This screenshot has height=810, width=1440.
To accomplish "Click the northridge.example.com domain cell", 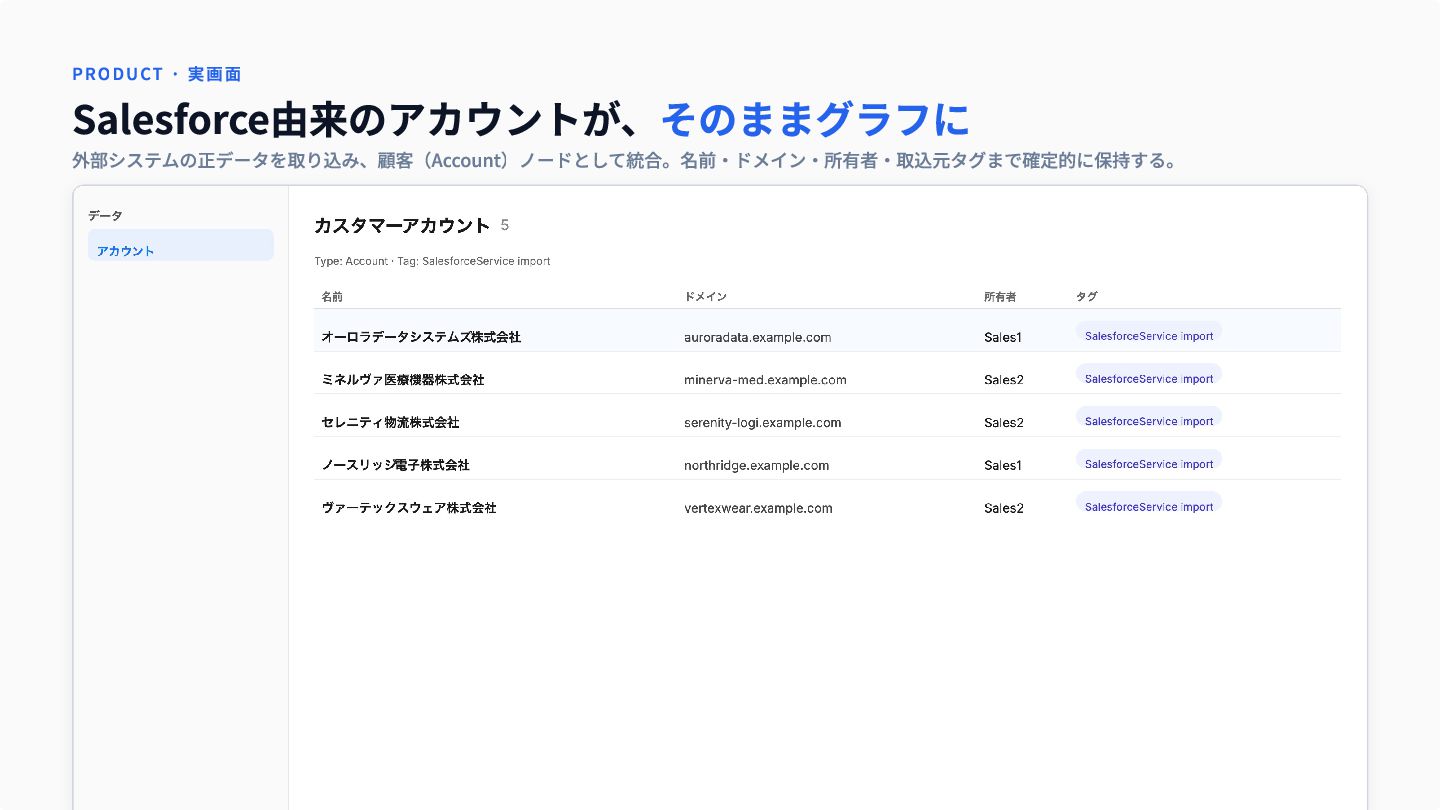I will tap(757, 465).
